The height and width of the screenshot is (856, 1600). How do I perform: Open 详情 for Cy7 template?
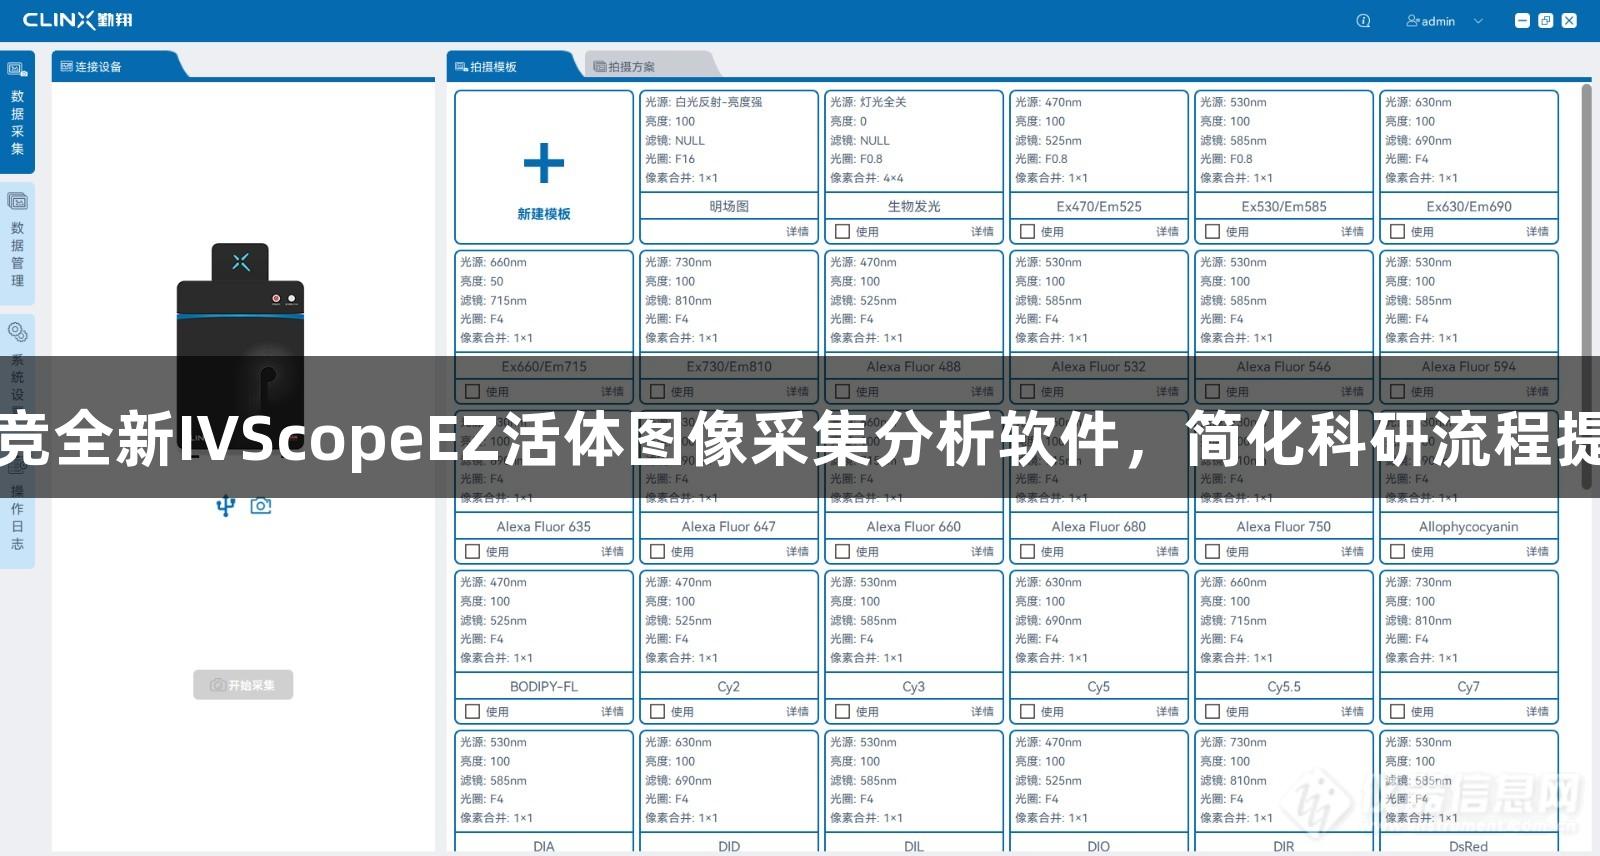[1537, 712]
